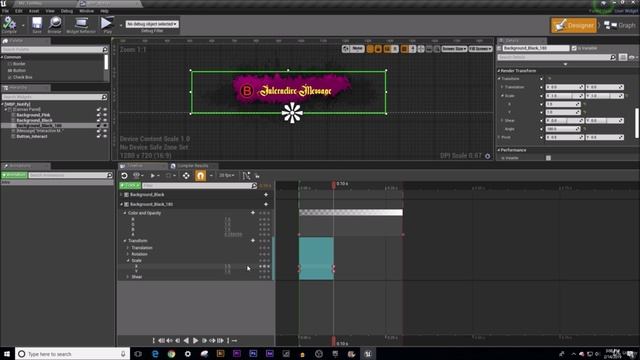Viewport: 640px width, 360px height.
Task: Click the sequencer move/transform tool icon
Action: (186, 176)
